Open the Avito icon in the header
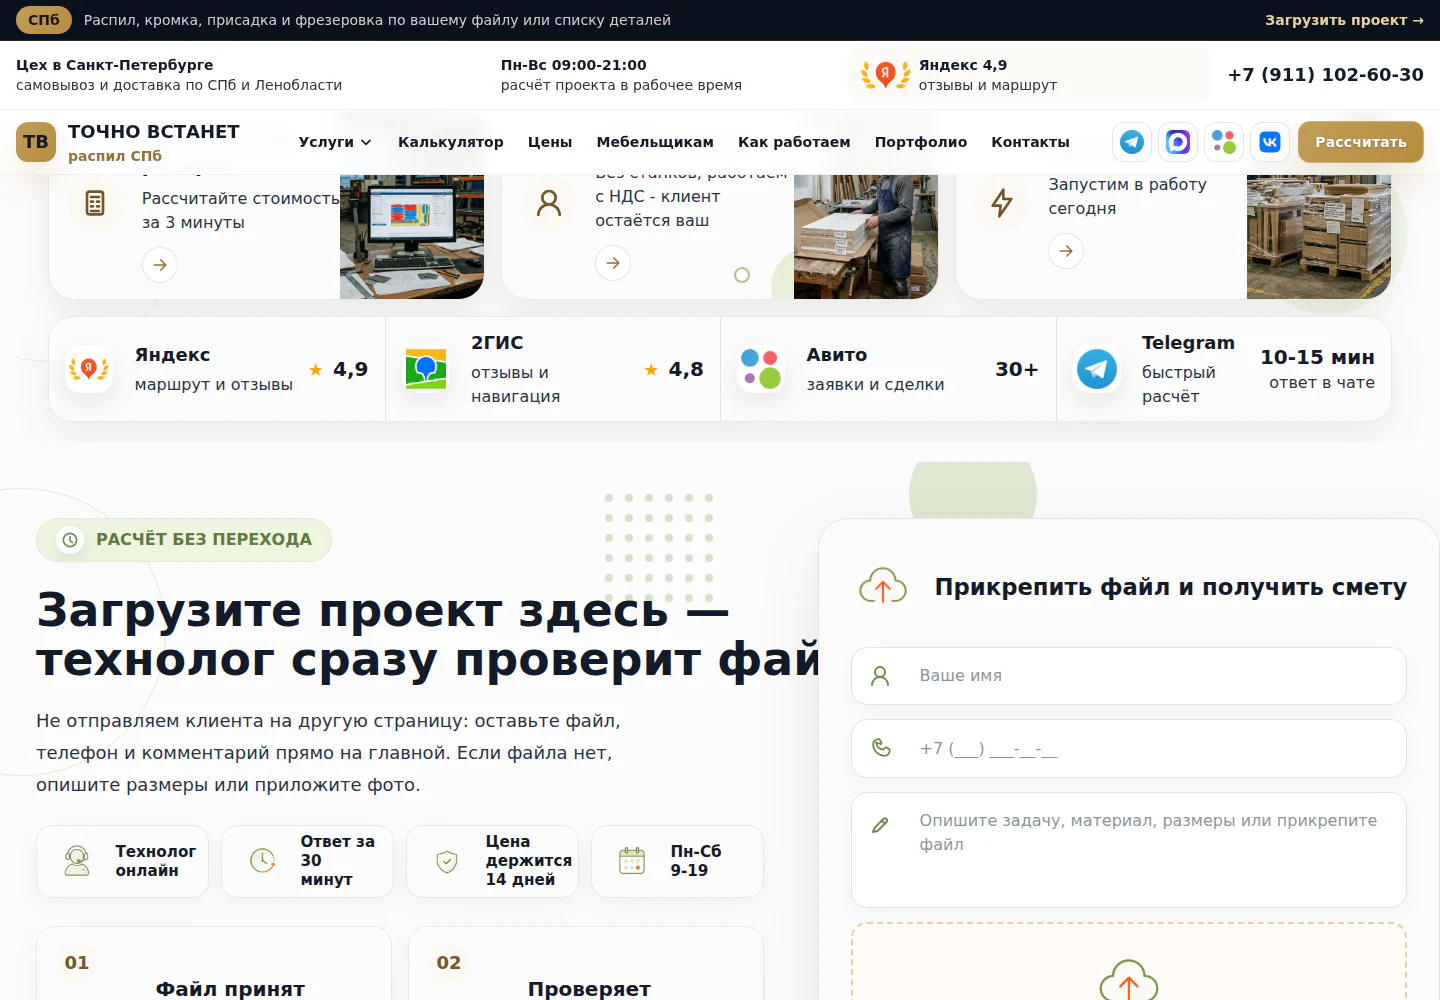Screen dimensions: 1440x1000 [1224, 142]
